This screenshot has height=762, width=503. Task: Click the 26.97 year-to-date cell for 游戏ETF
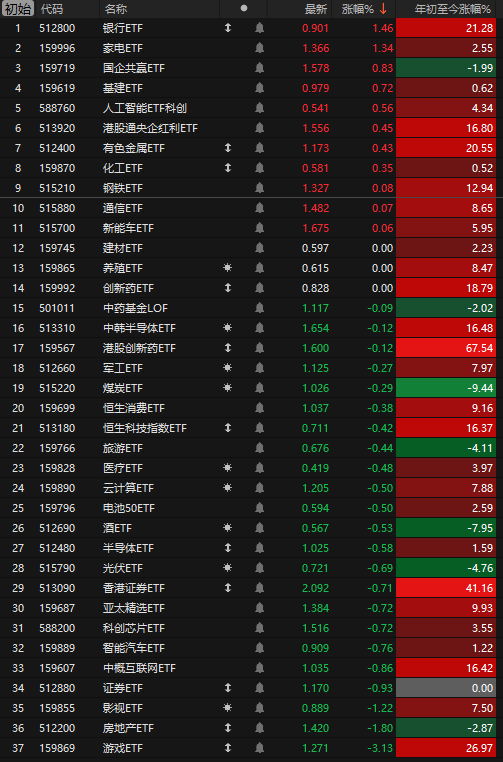tap(446, 748)
